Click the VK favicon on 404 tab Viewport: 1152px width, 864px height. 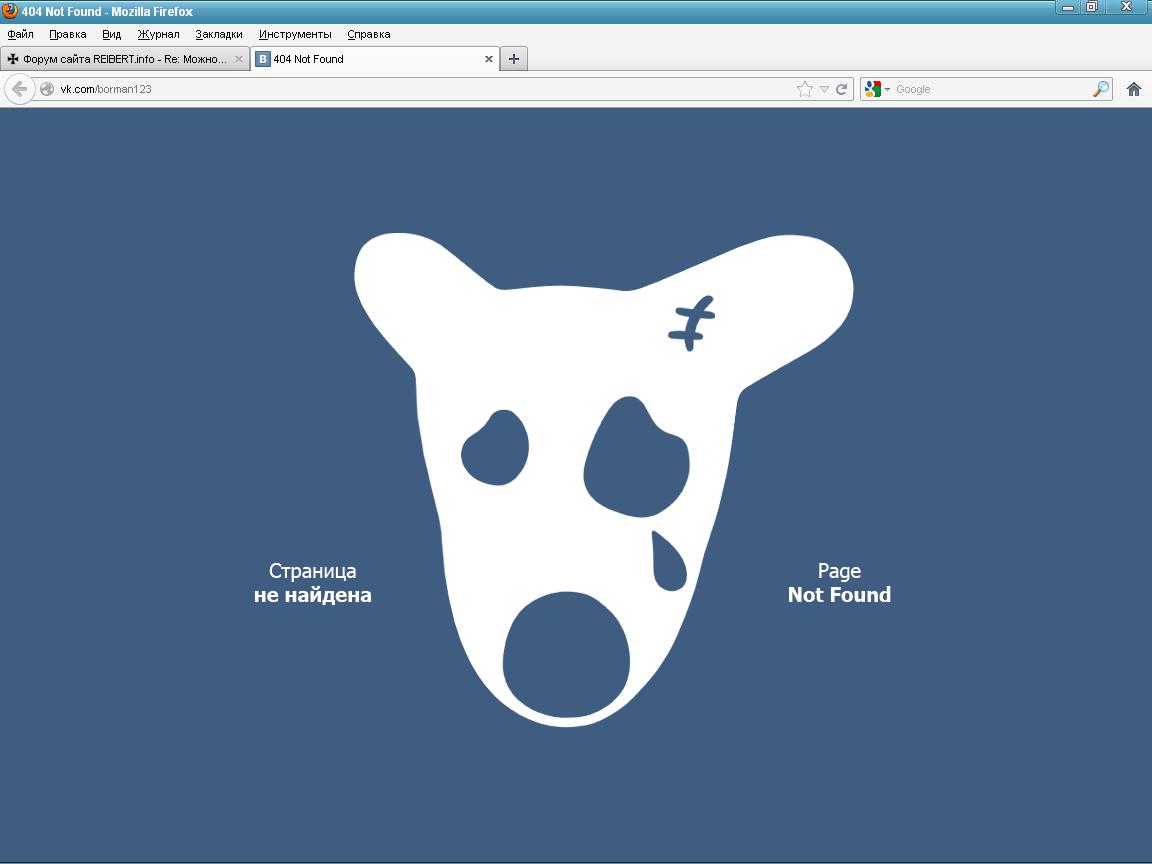(262, 59)
